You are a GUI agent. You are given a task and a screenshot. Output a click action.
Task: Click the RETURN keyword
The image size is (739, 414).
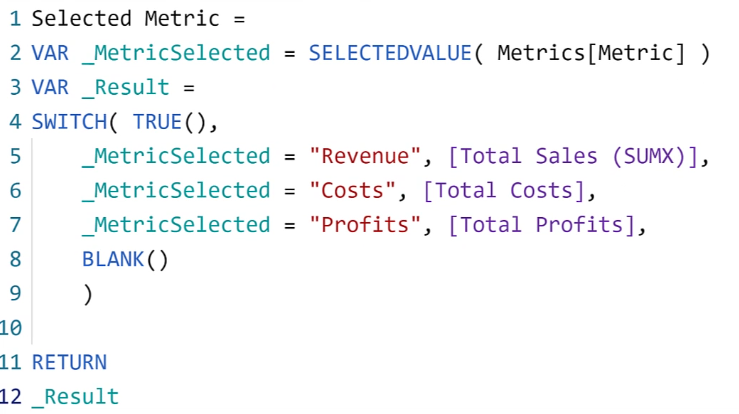tap(69, 362)
